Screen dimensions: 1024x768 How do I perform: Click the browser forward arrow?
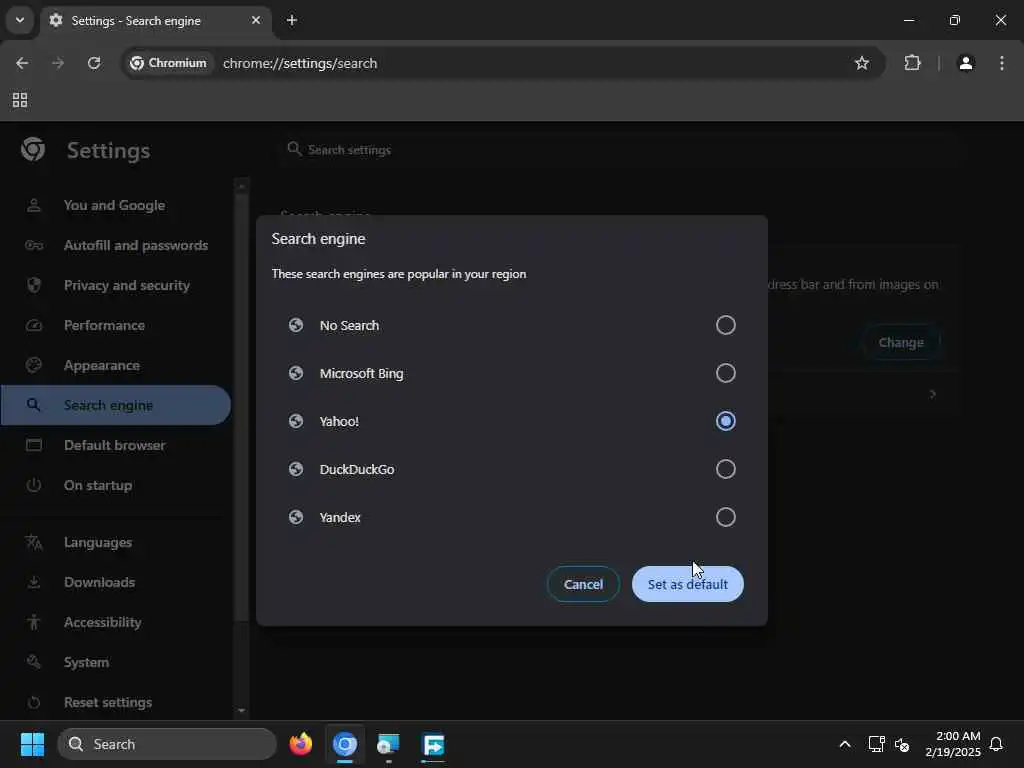coord(58,63)
